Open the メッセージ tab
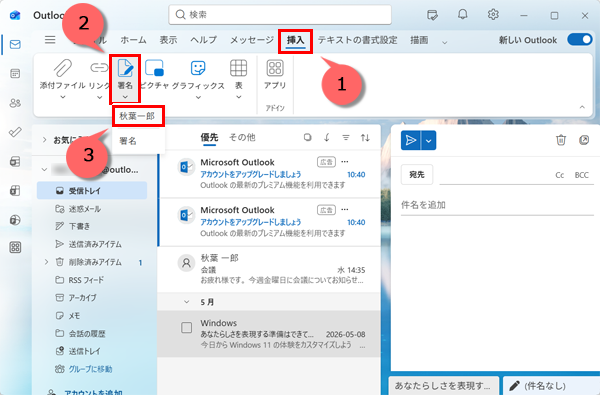 (252, 40)
